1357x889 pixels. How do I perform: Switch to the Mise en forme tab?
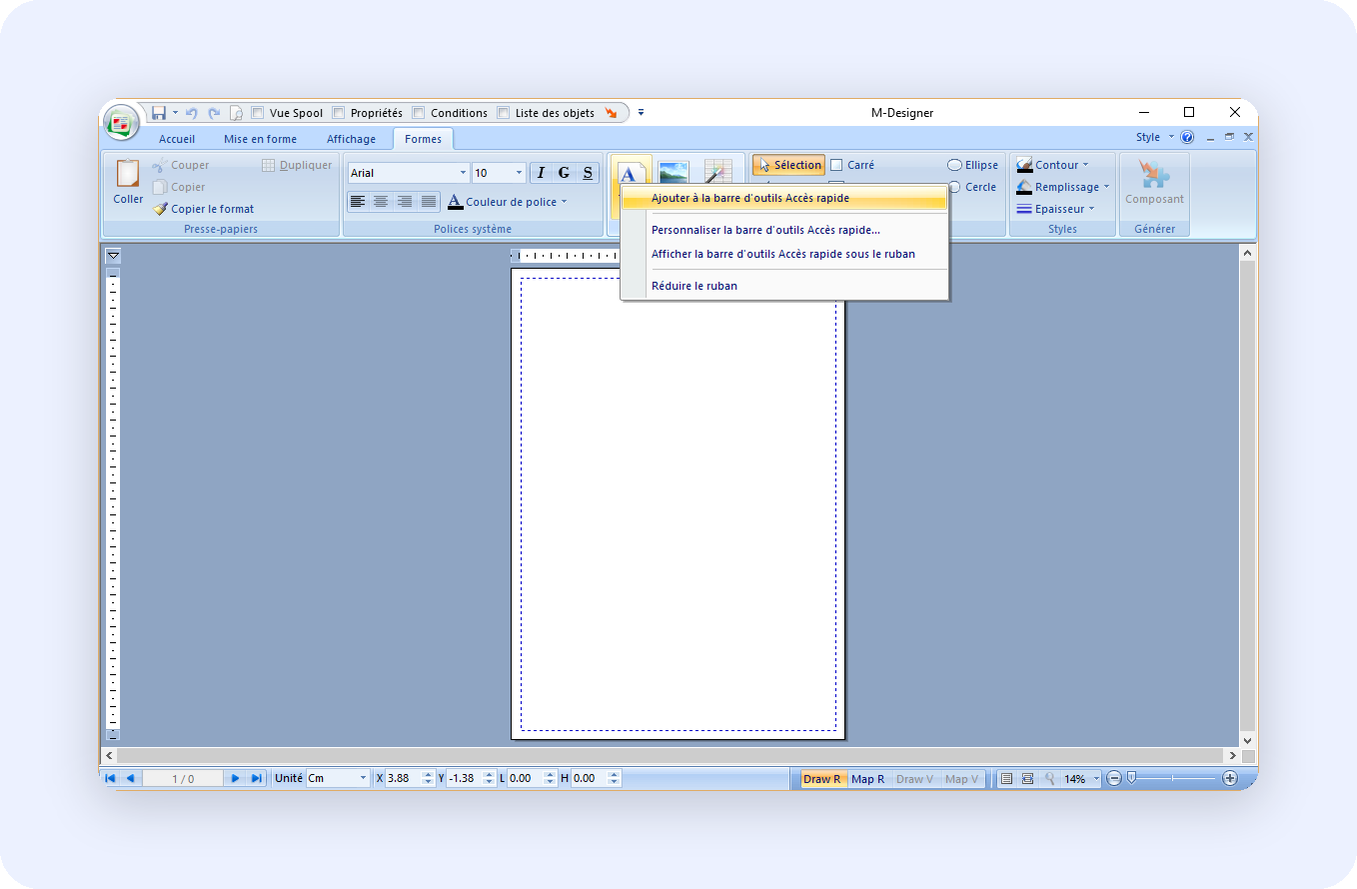coord(260,139)
